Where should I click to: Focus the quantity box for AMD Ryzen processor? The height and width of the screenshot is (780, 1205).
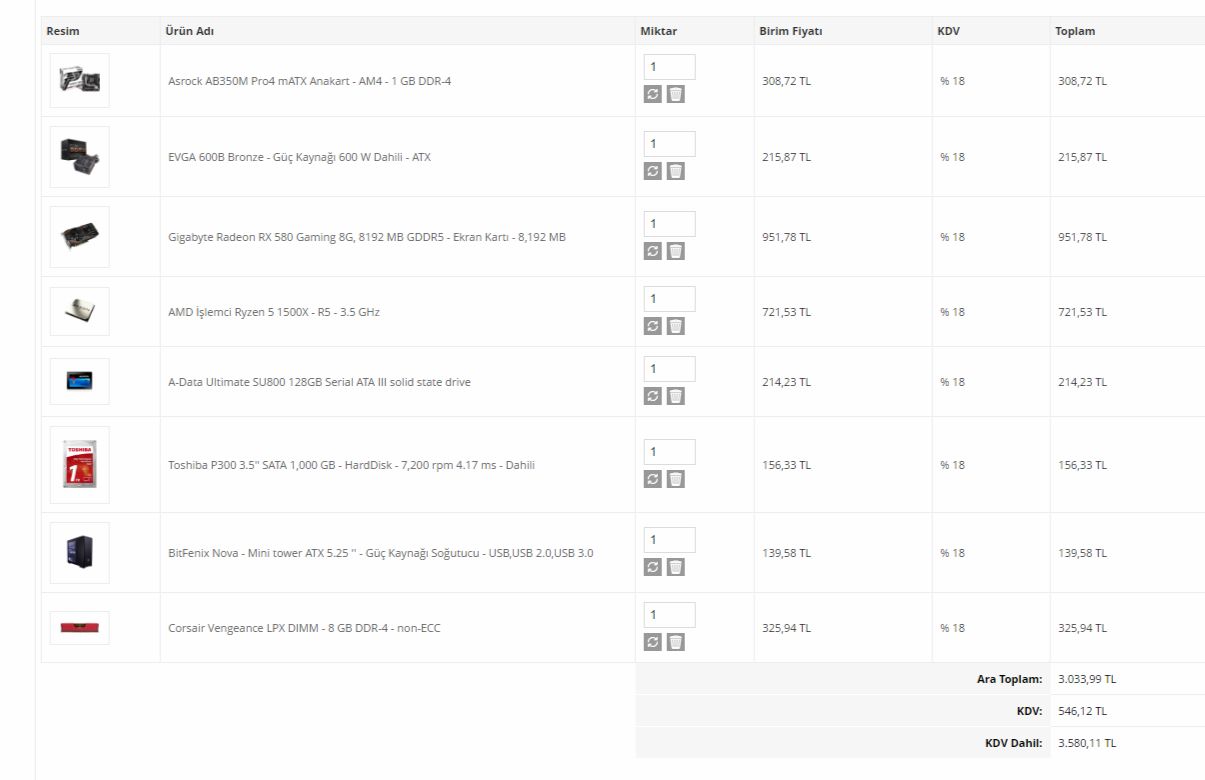[x=669, y=298]
